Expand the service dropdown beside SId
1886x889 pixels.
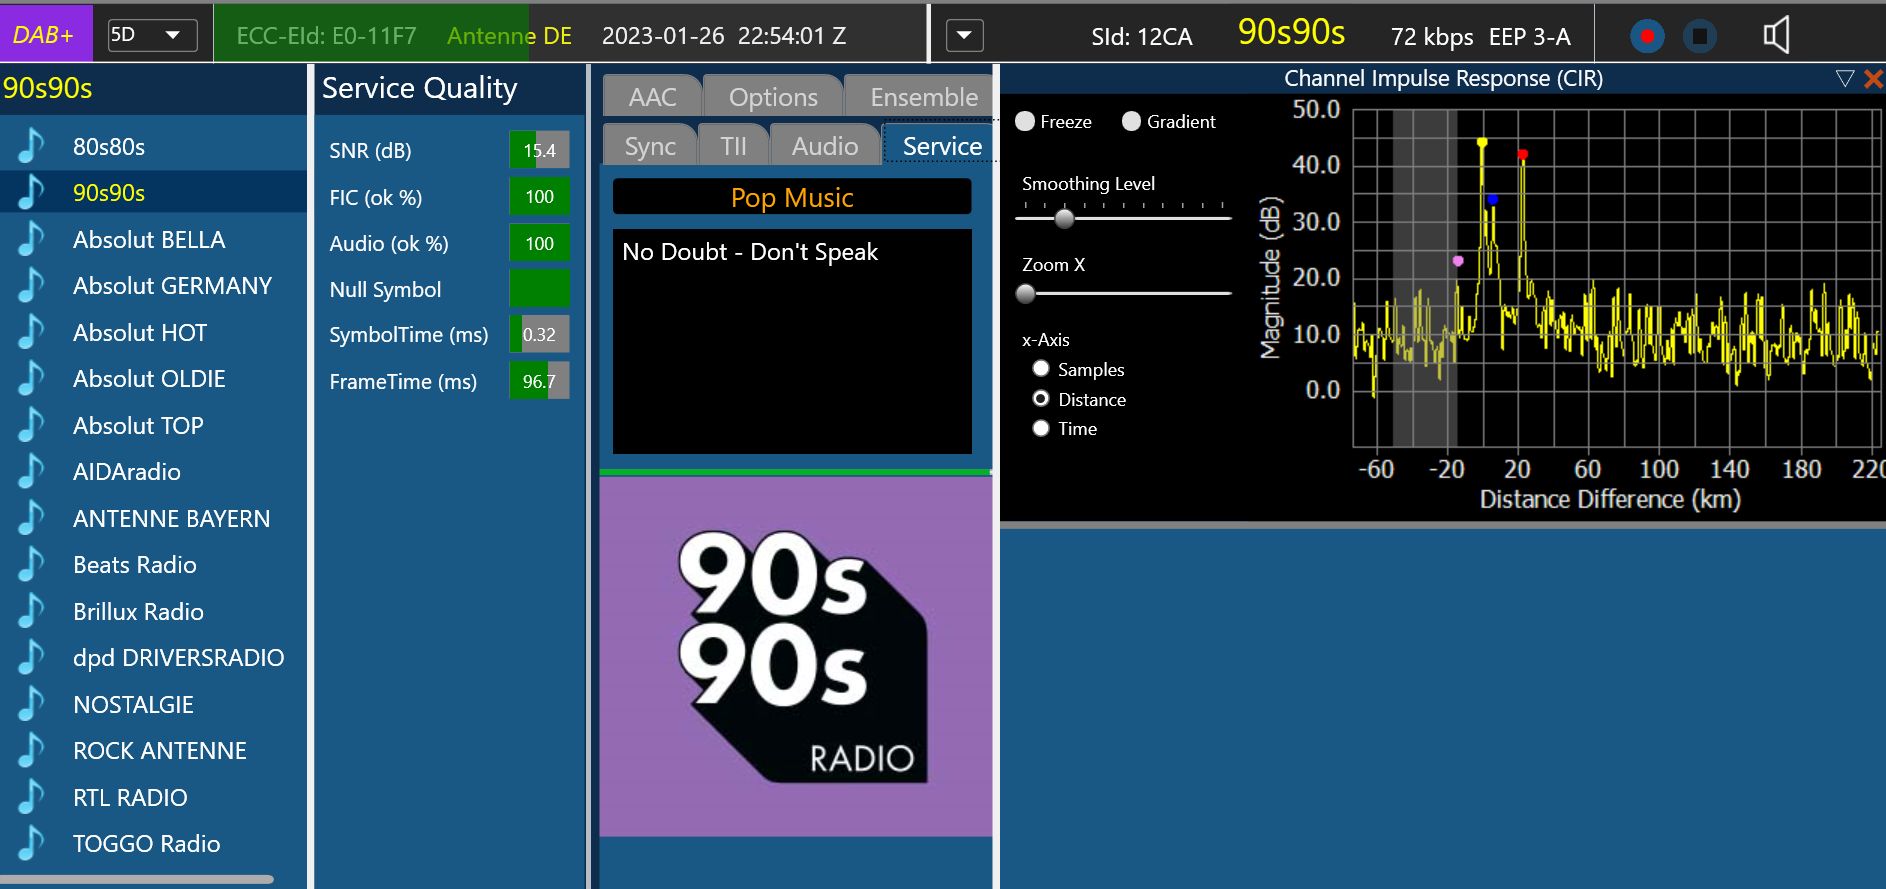(964, 36)
